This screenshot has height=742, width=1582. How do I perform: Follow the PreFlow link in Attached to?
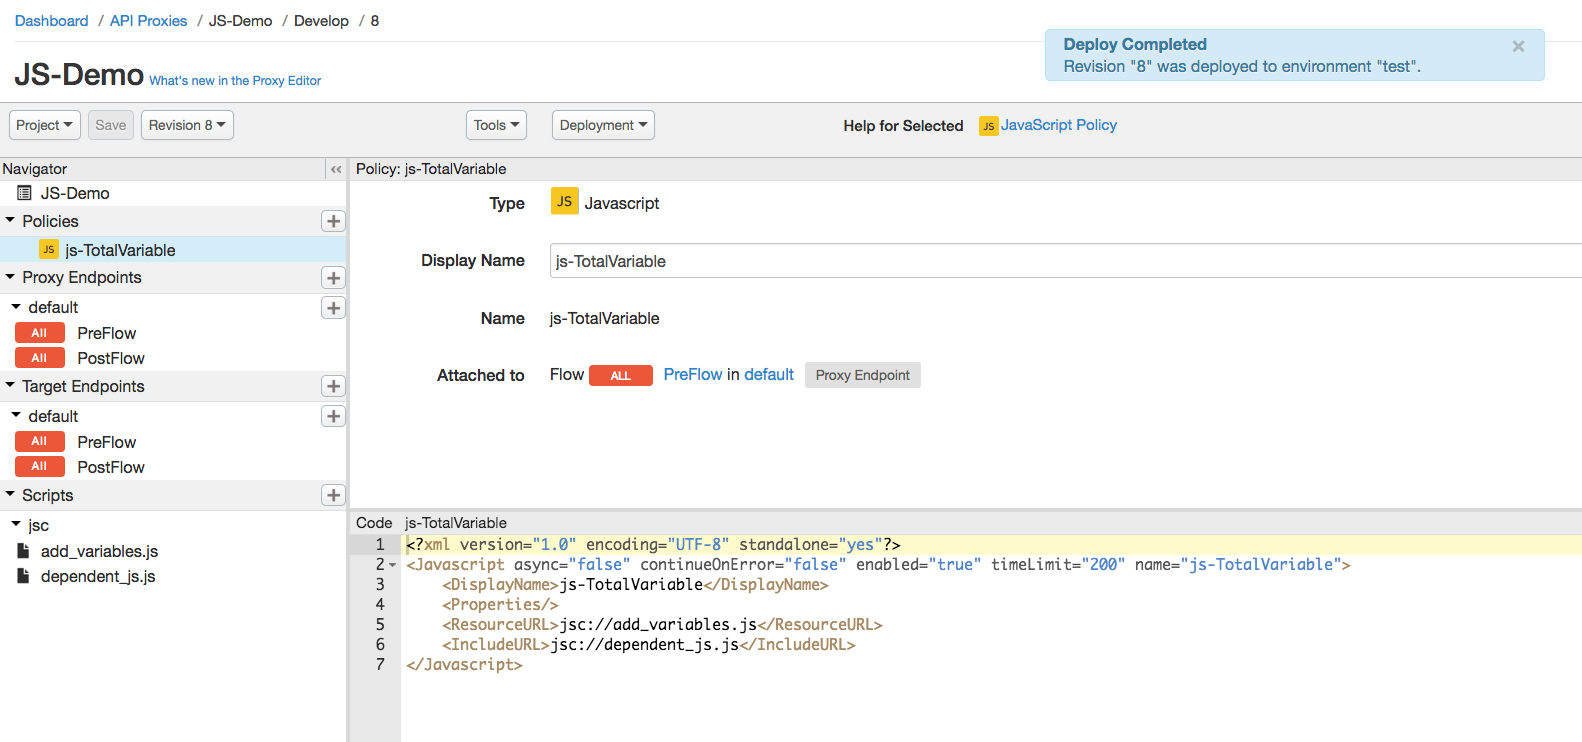click(x=692, y=374)
